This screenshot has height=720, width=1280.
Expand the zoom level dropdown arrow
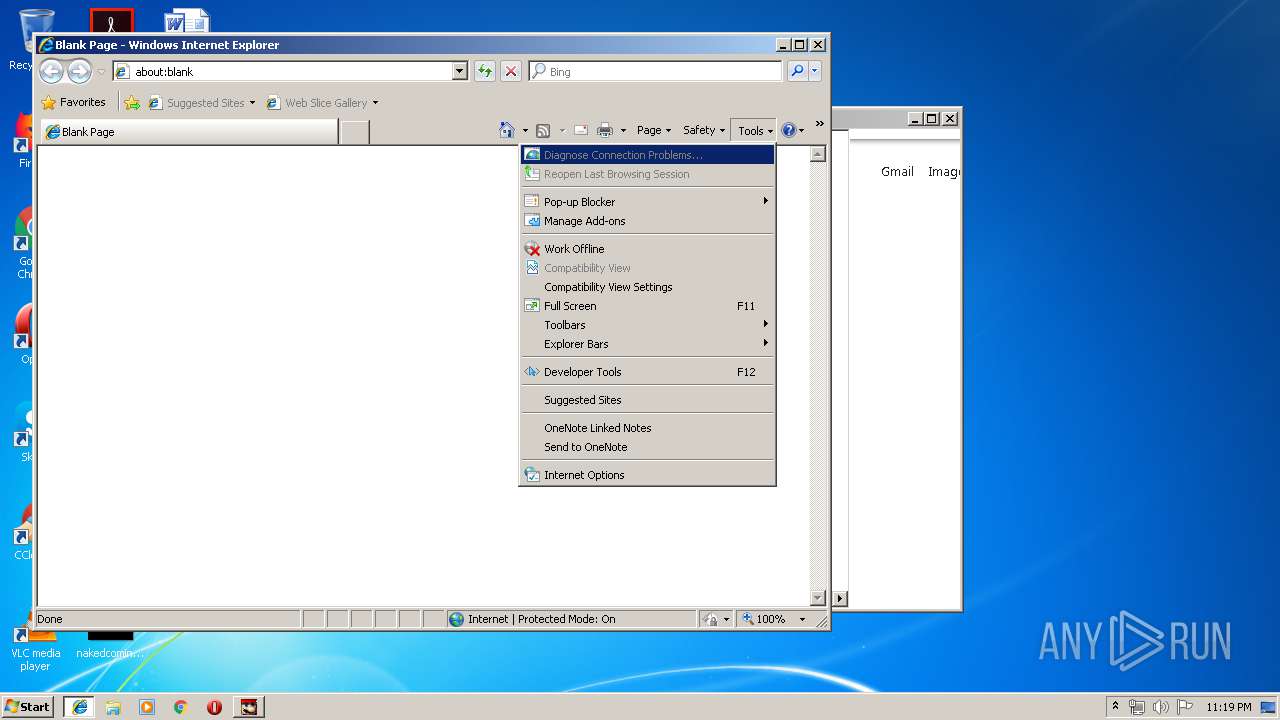[x=802, y=619]
